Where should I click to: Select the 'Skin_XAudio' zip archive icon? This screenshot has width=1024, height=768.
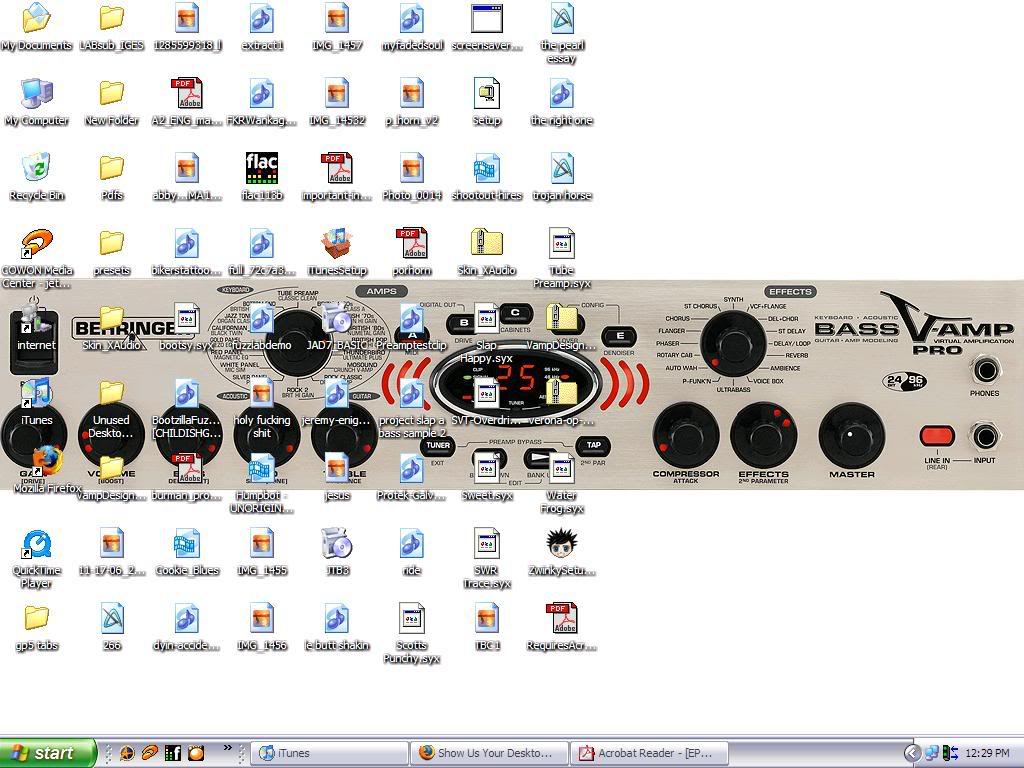(487, 244)
